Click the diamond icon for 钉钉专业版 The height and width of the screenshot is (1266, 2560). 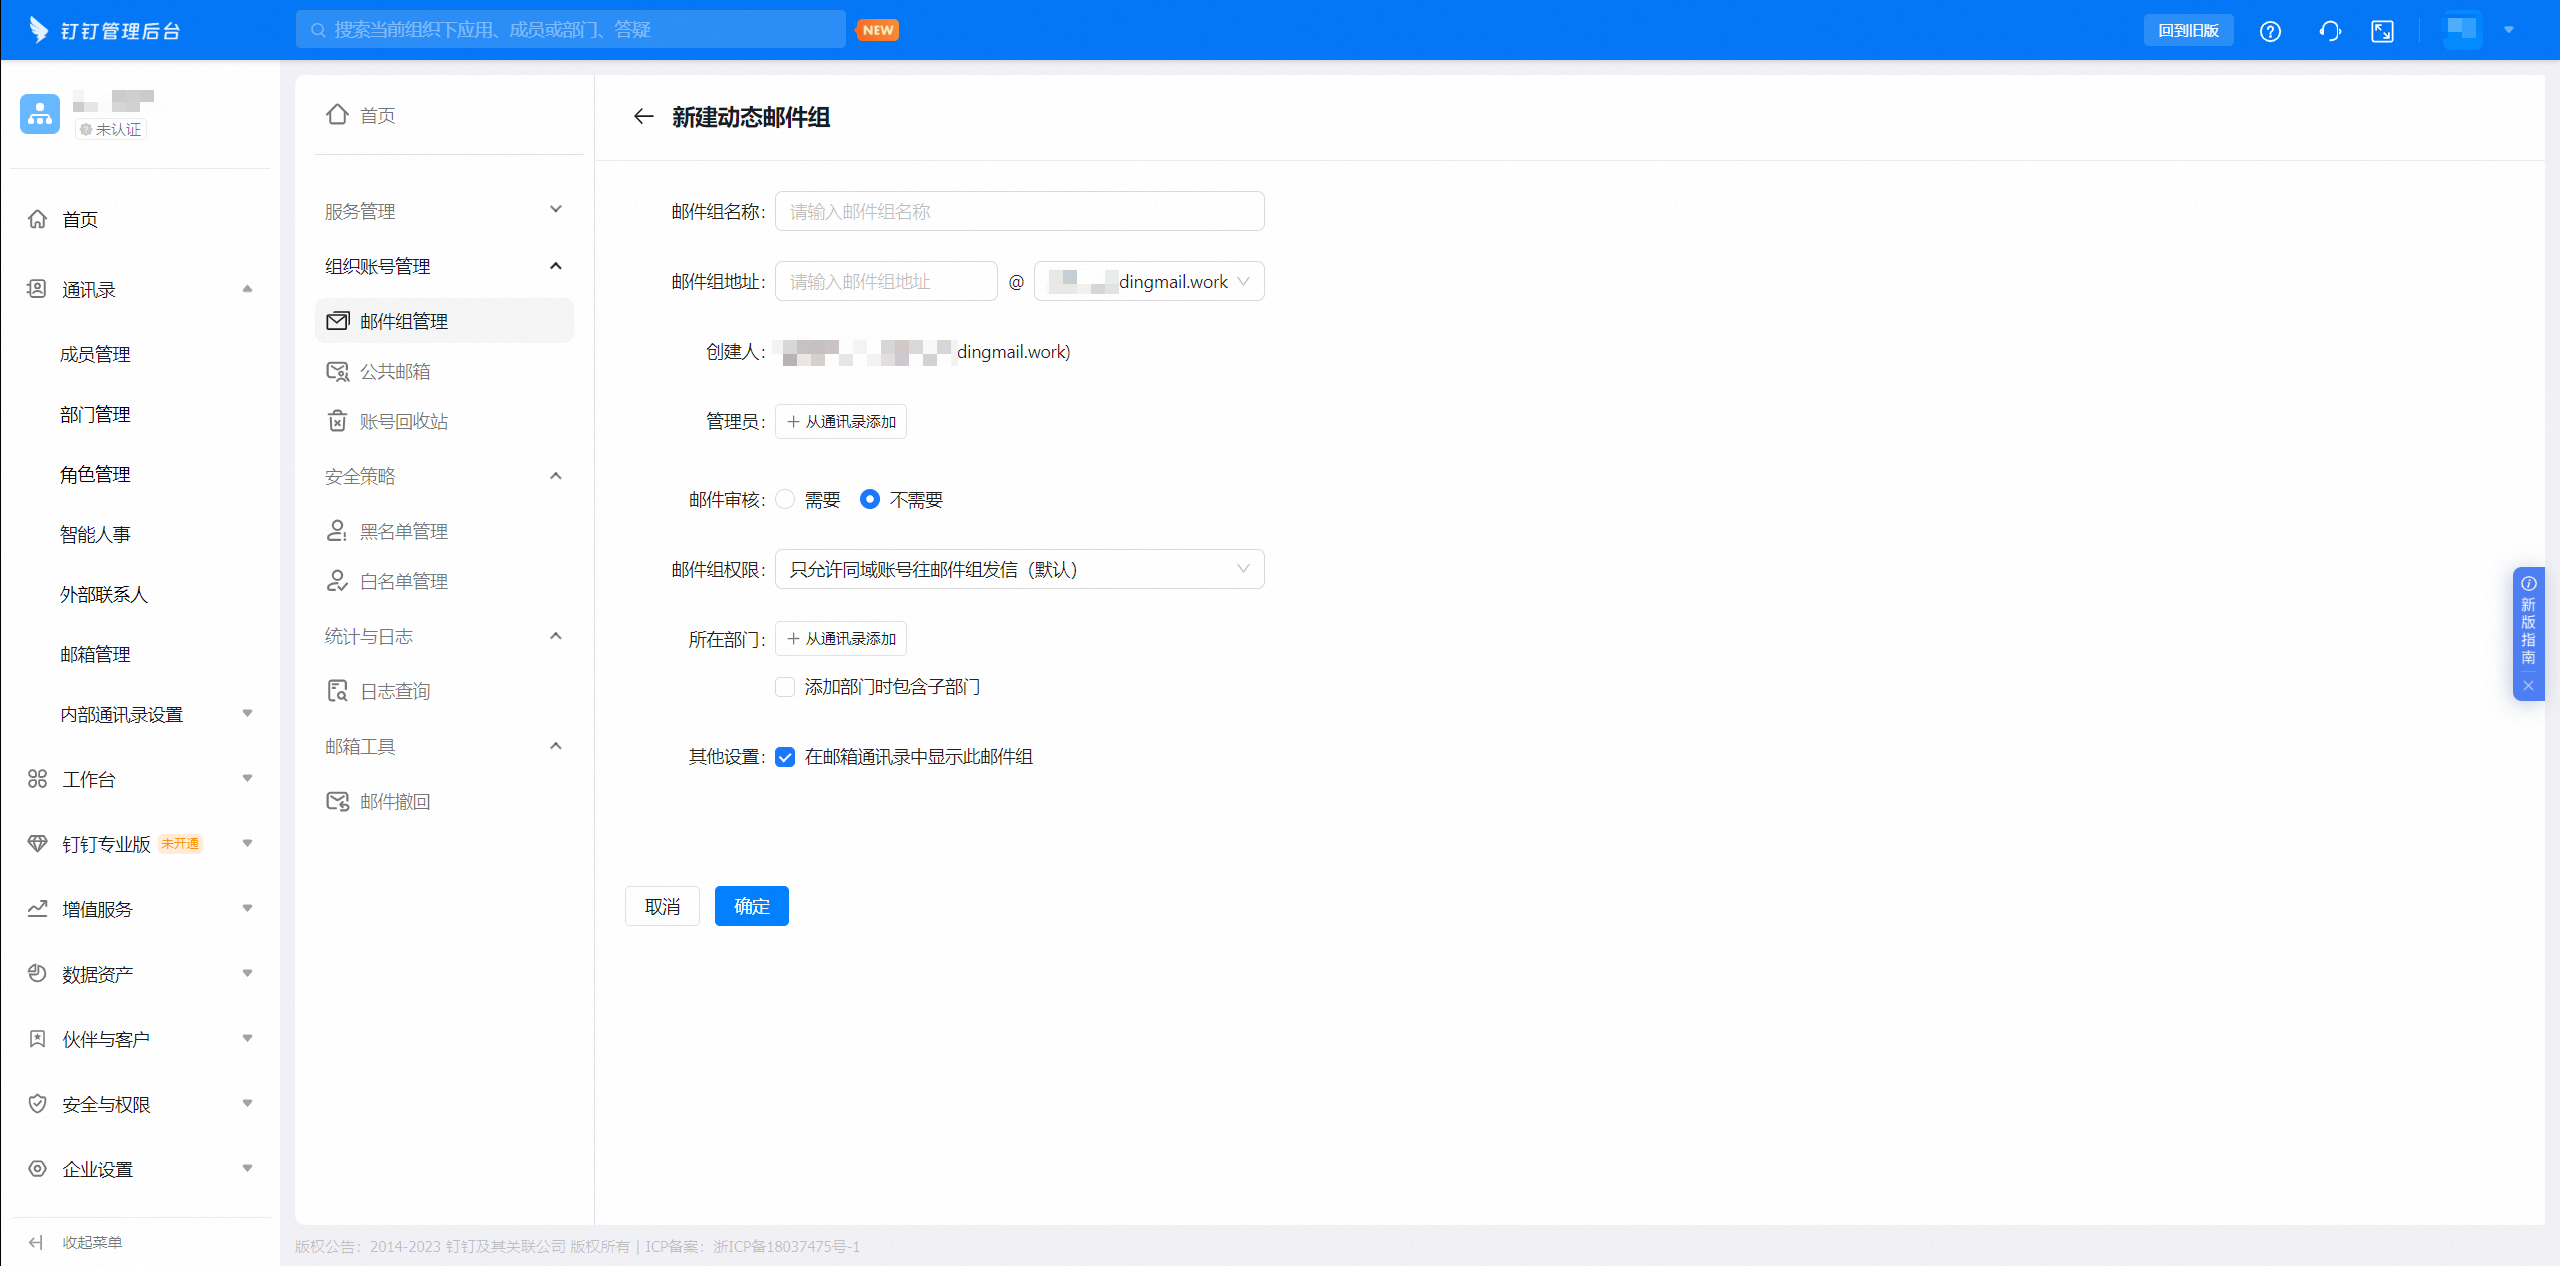tap(37, 844)
